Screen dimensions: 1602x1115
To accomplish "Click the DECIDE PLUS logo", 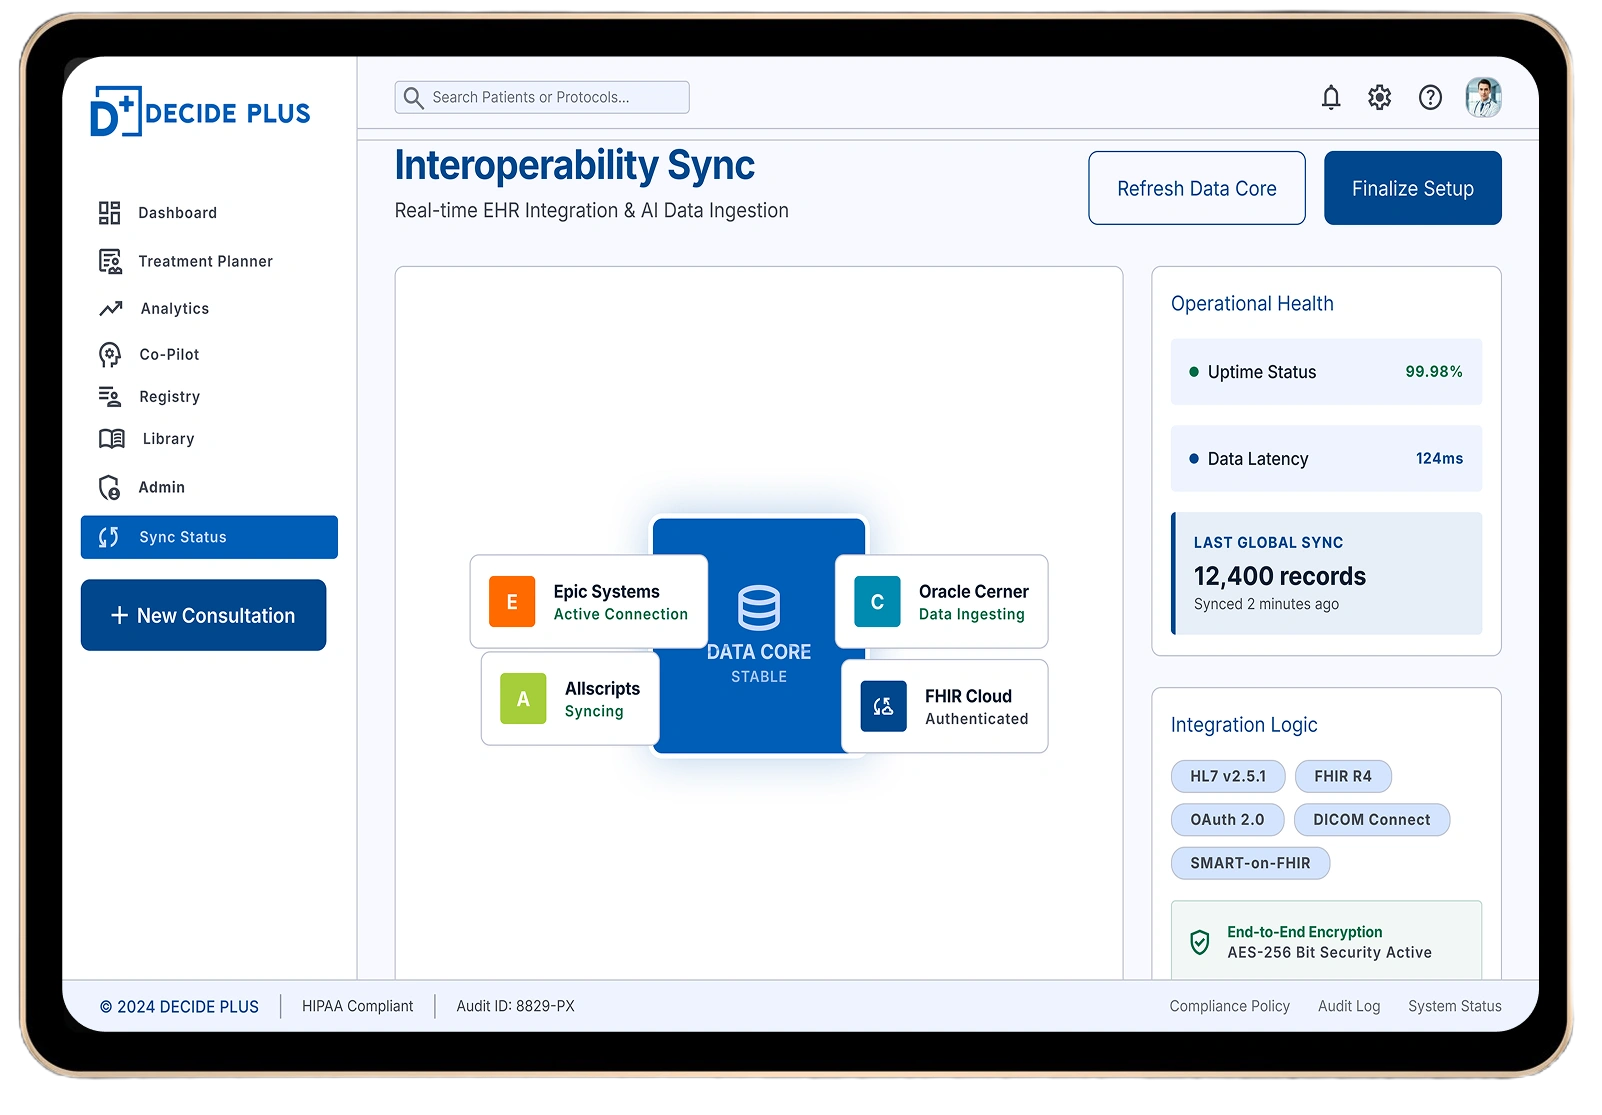I will coord(200,111).
